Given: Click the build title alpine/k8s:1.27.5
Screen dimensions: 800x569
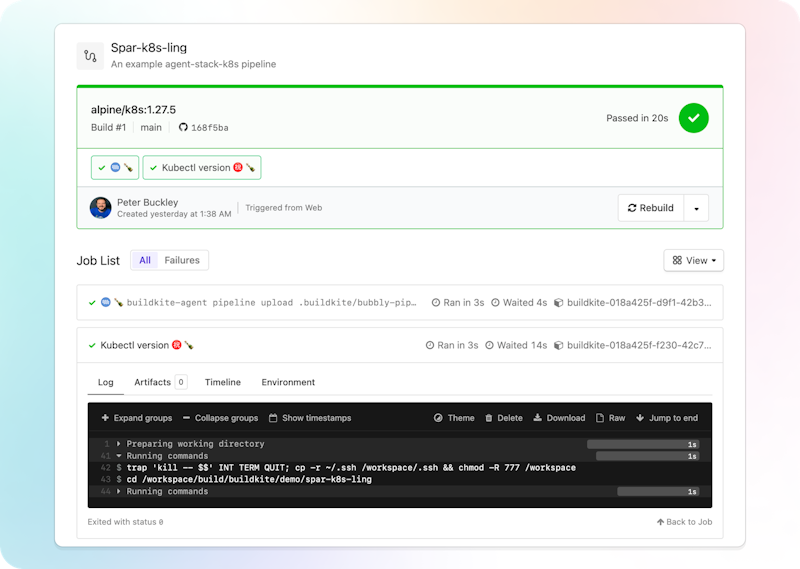Looking at the screenshot, I should click(x=133, y=110).
